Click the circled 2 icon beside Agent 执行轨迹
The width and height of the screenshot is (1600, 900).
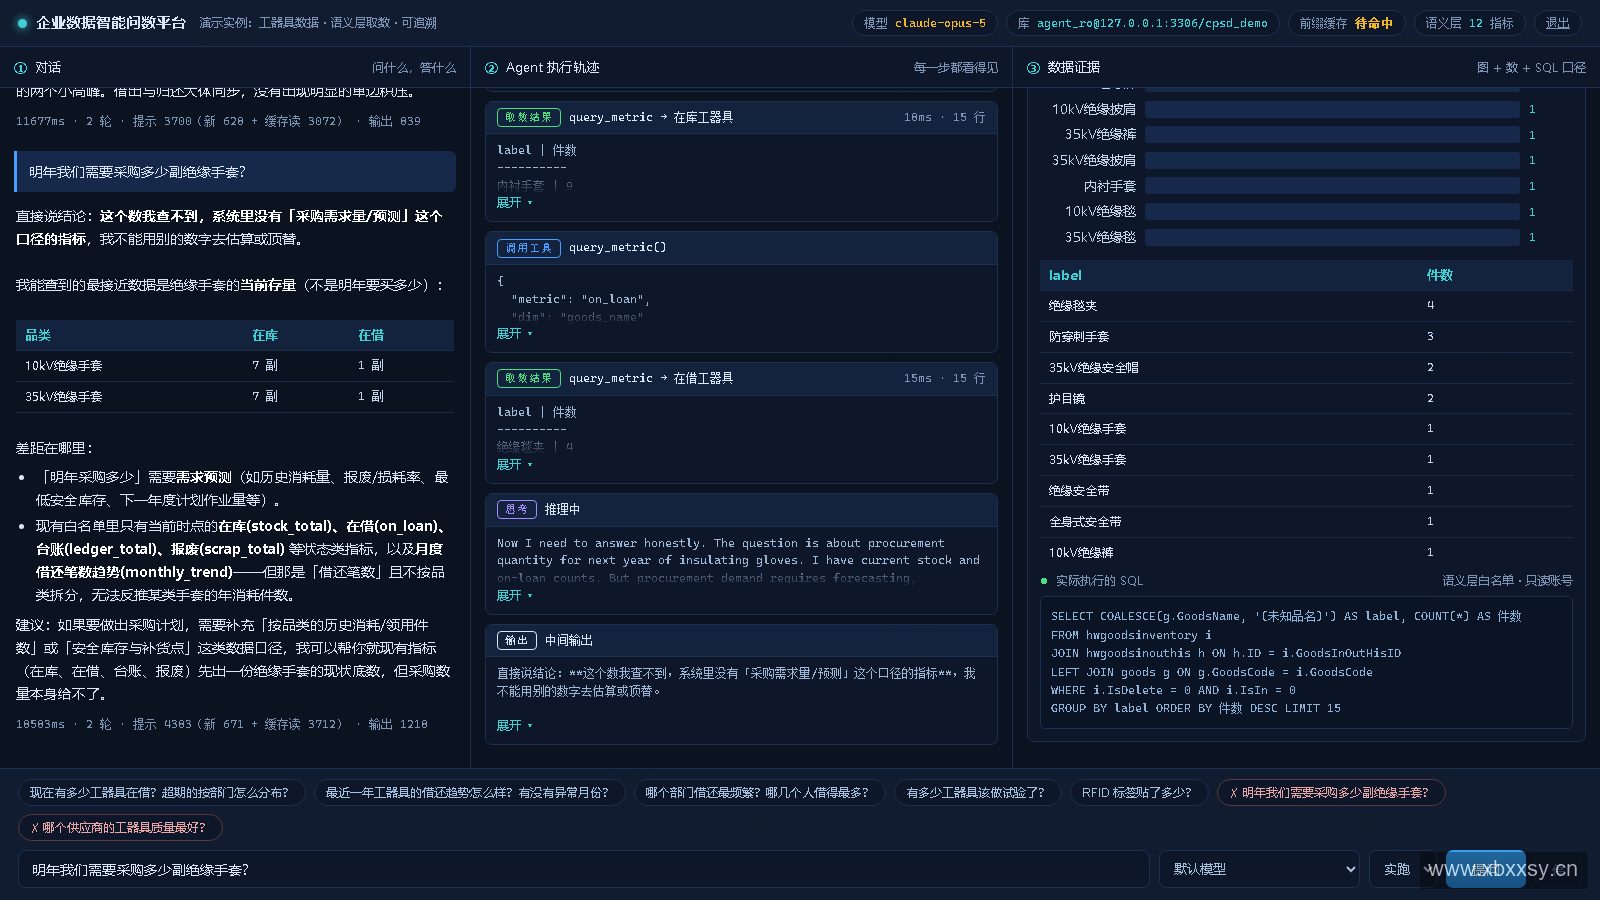point(491,68)
